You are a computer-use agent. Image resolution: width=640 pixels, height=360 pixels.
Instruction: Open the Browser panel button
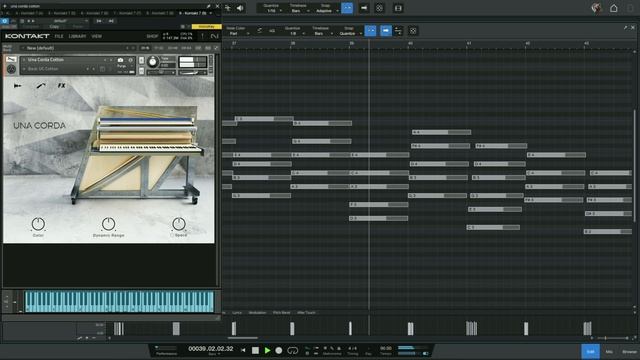click(629, 351)
